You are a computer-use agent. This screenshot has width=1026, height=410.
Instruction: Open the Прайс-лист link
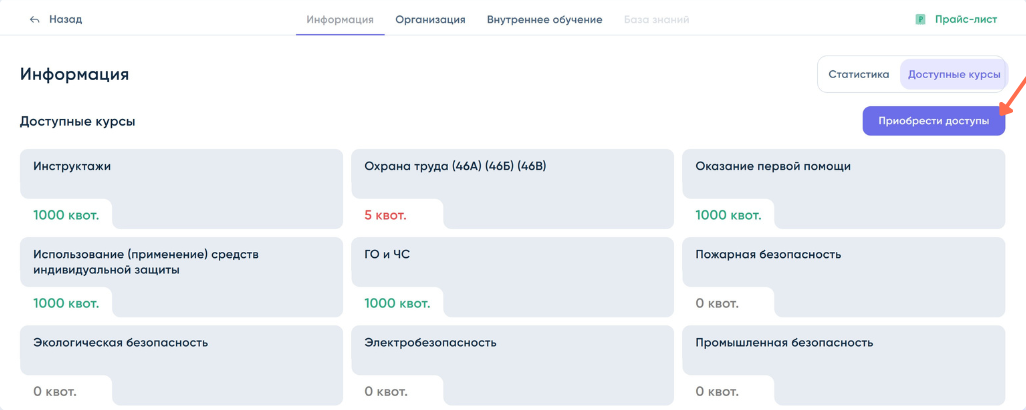tap(965, 20)
